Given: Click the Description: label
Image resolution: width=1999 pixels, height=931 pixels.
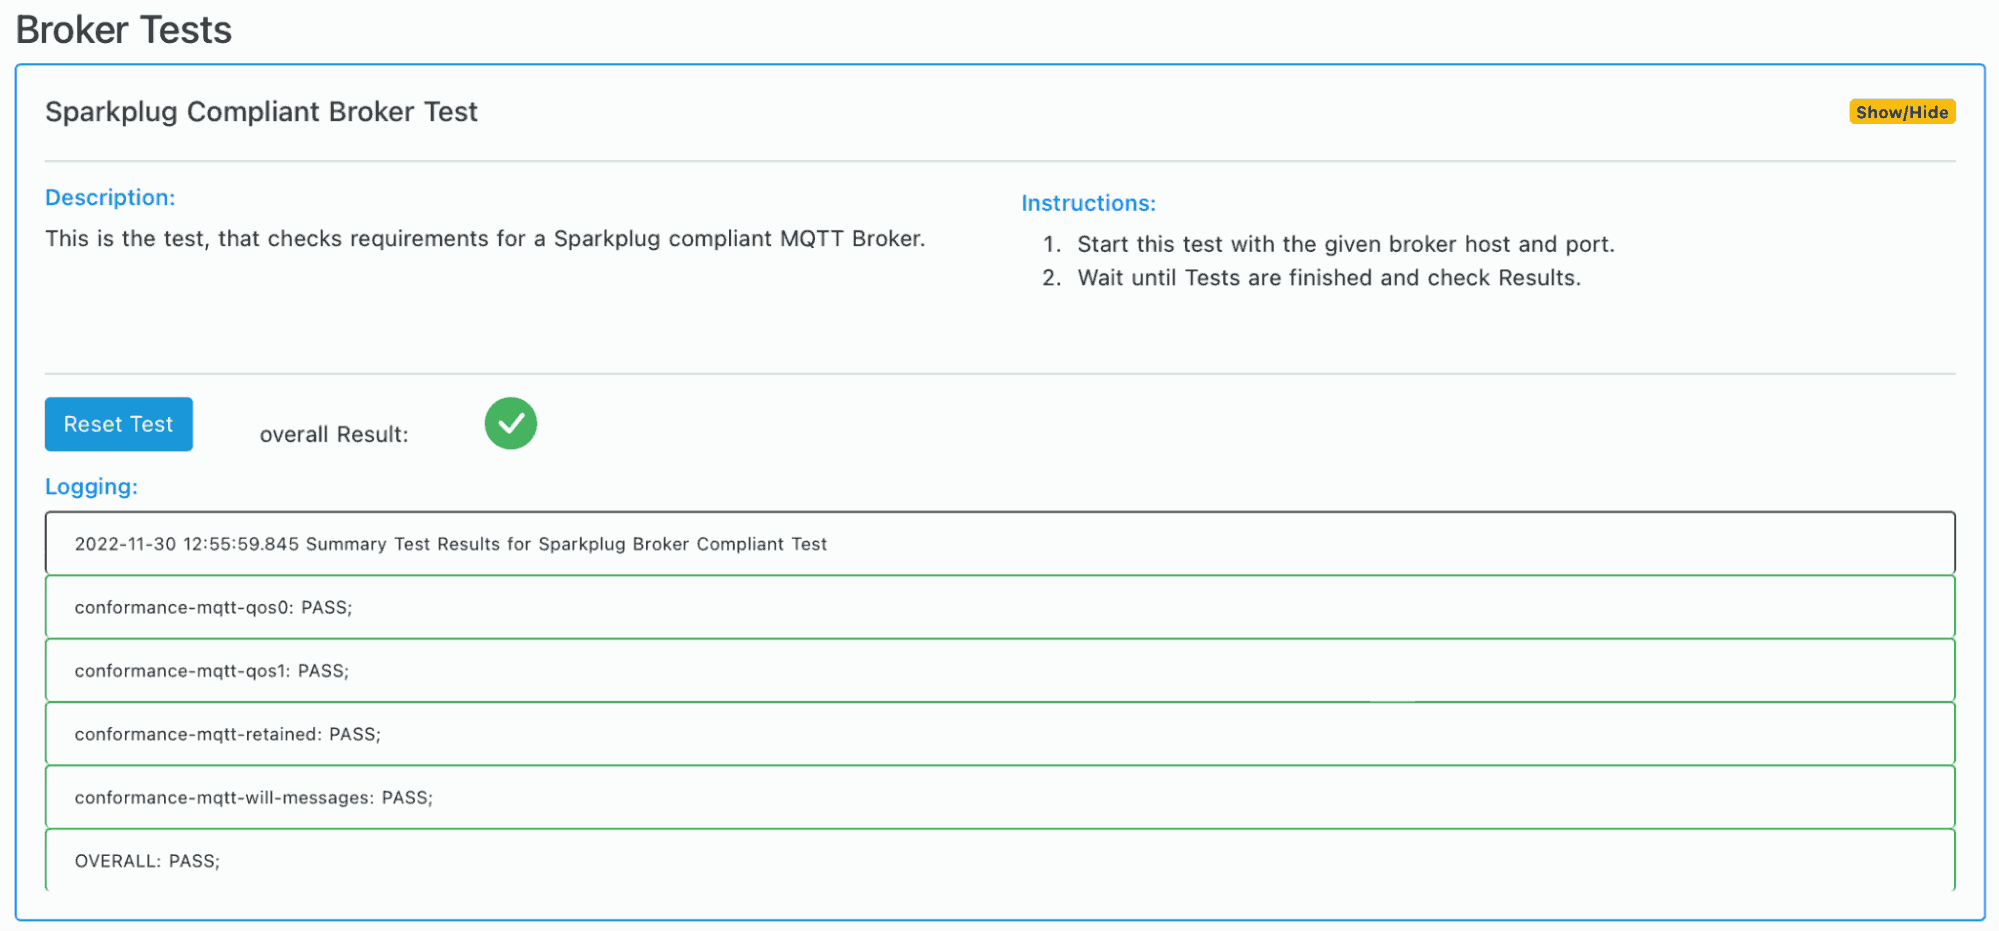Looking at the screenshot, I should pos(110,197).
